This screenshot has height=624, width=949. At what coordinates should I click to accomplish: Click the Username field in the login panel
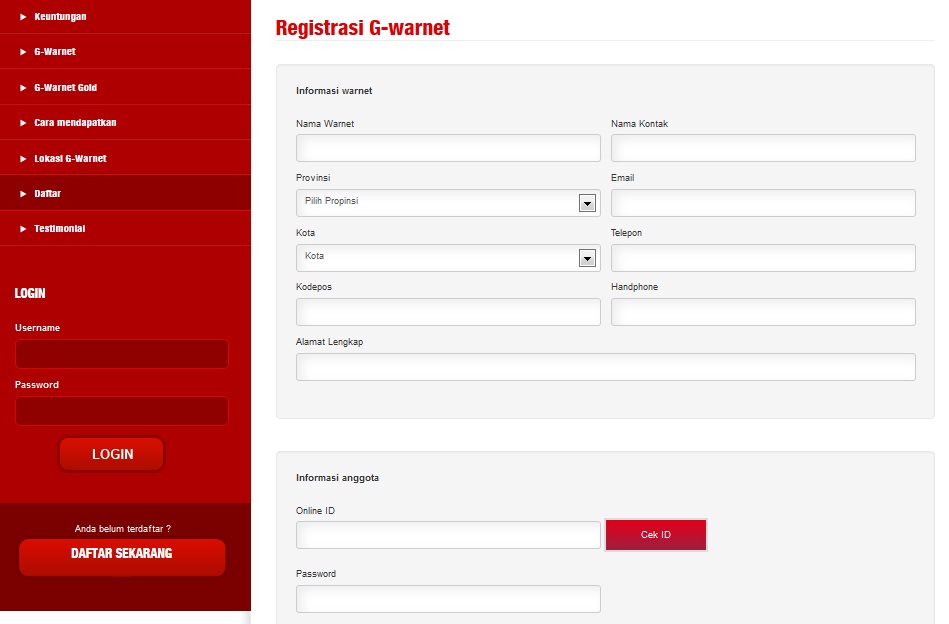121,353
